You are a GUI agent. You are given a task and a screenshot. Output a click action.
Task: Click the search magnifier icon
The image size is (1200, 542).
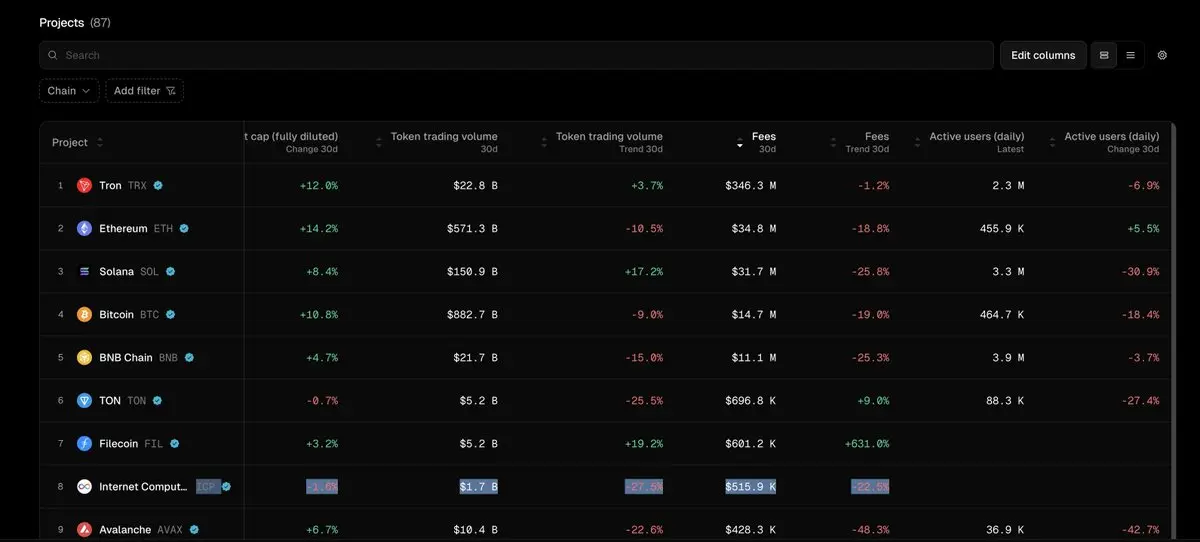[x=53, y=55]
